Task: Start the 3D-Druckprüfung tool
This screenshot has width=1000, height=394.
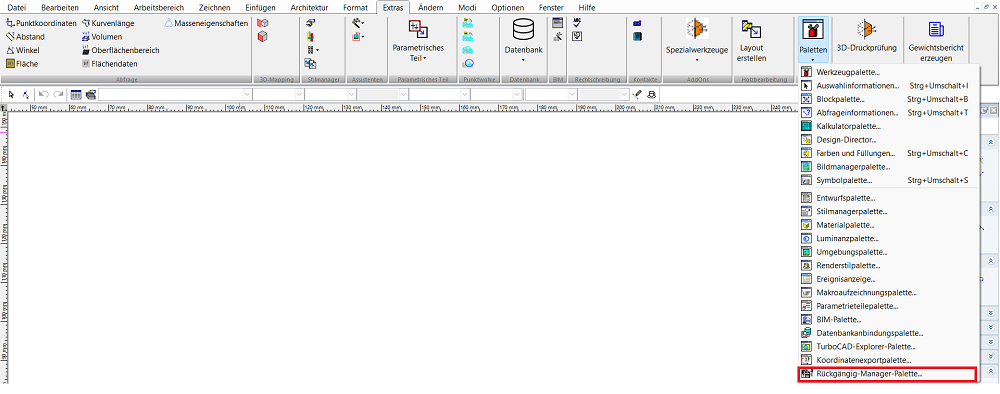Action: (x=866, y=37)
